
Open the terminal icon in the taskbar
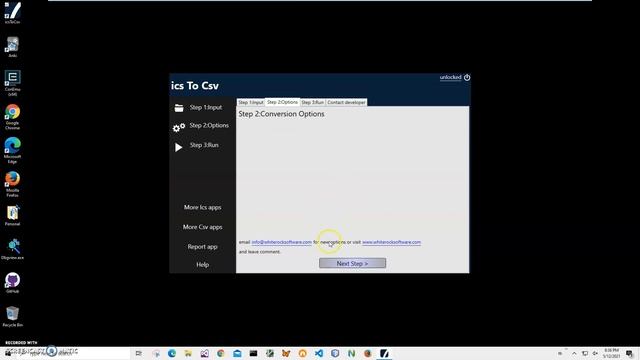253,353
